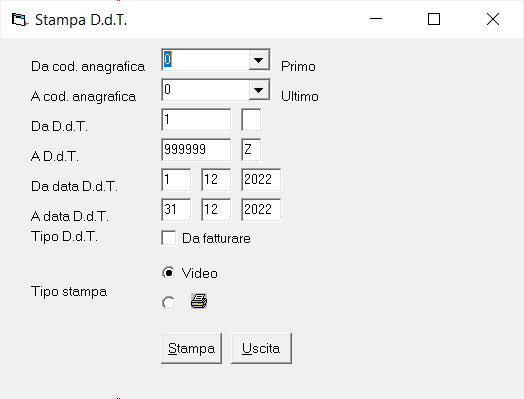Maximize the Stampa D.d.T. window
524x399 pixels.
pos(434,19)
